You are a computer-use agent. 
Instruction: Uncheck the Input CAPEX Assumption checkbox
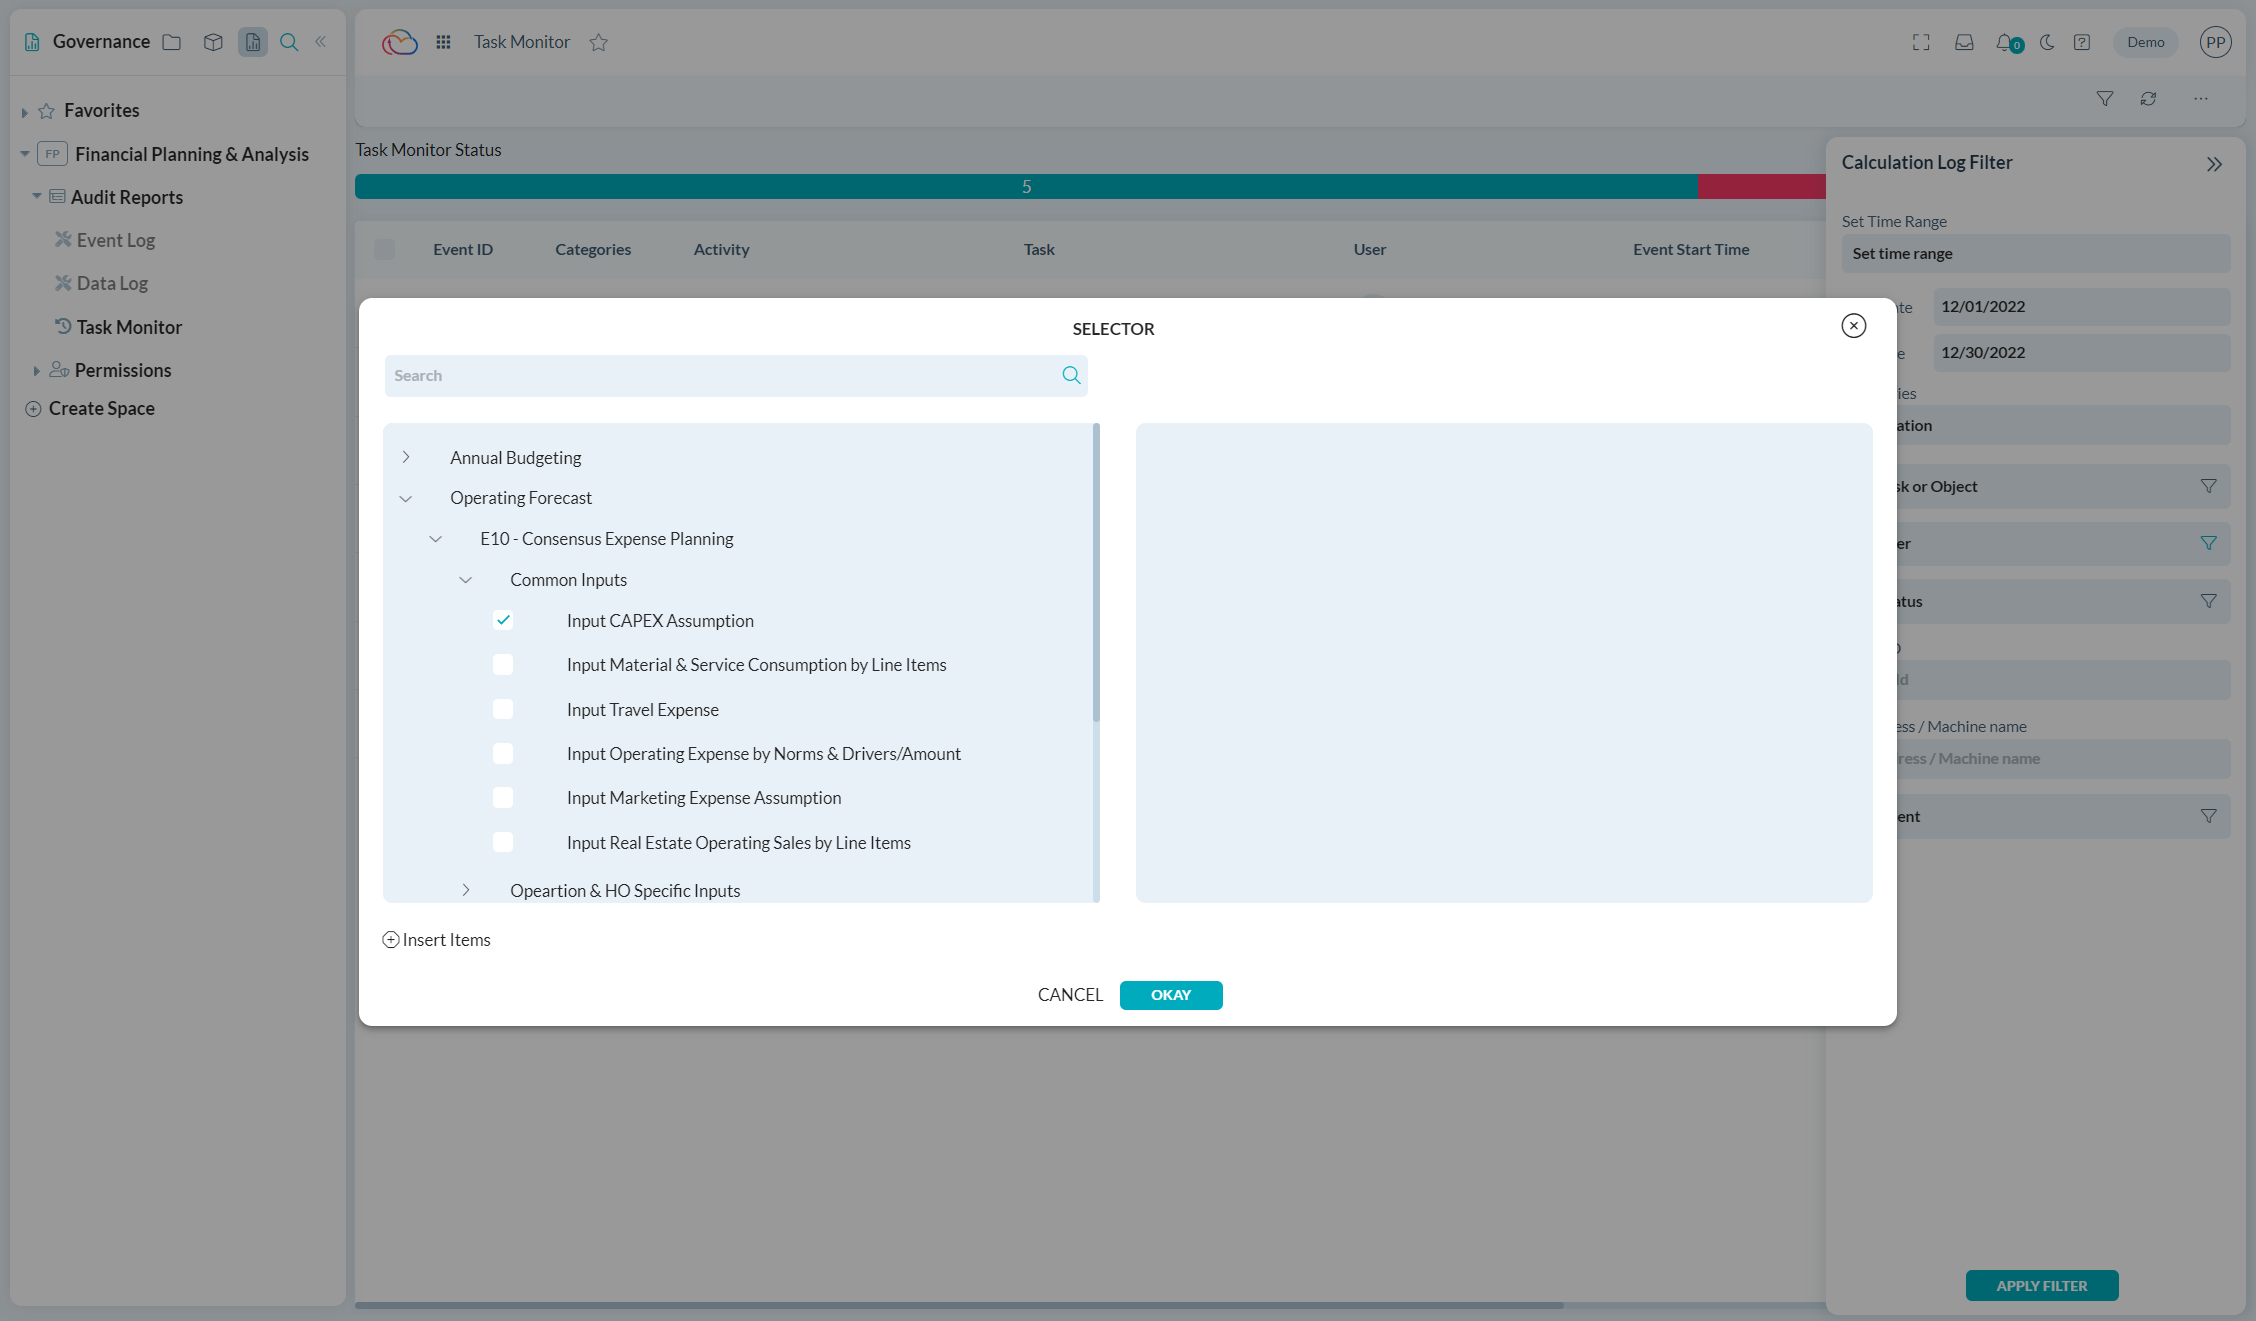503,620
